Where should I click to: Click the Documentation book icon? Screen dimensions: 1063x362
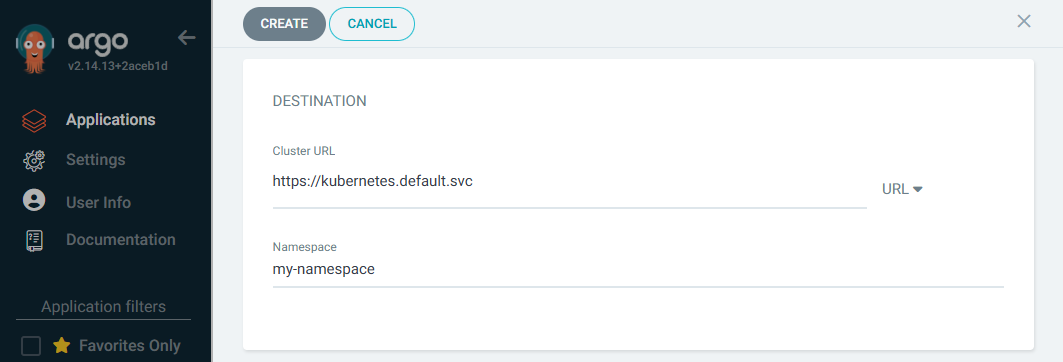tap(34, 241)
